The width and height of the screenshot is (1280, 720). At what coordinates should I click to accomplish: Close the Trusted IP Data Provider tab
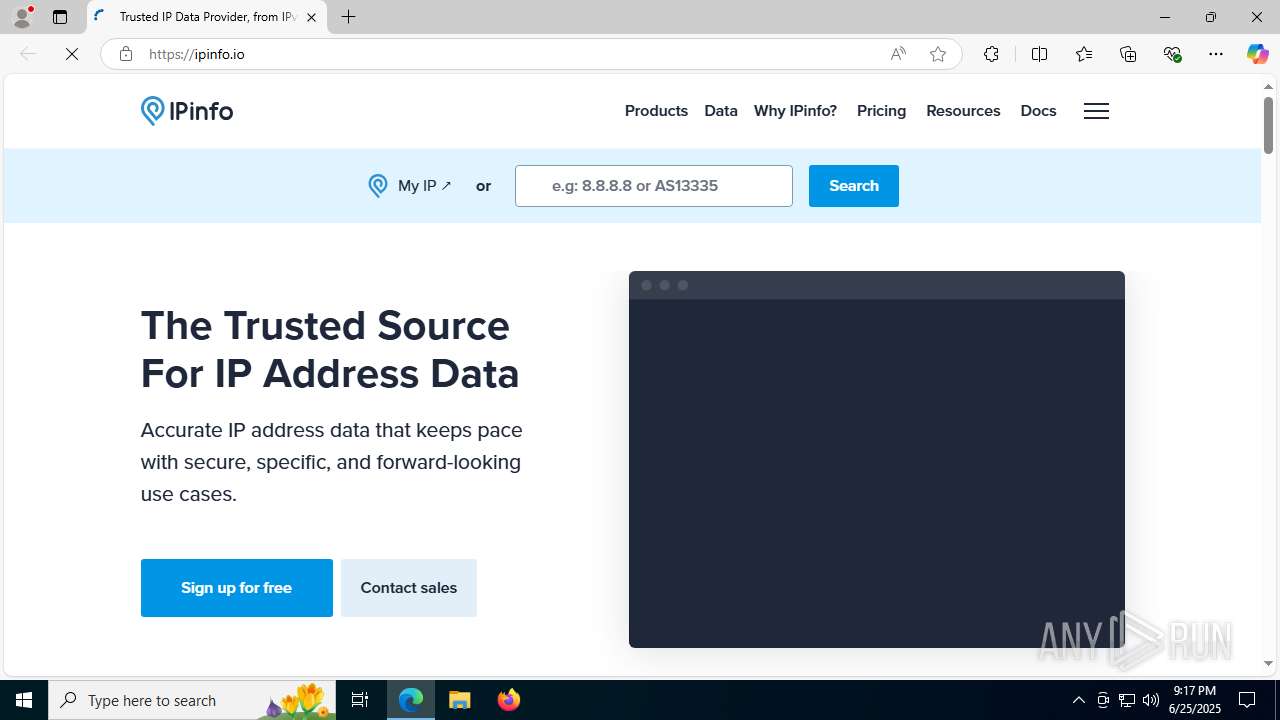pyautogui.click(x=311, y=17)
